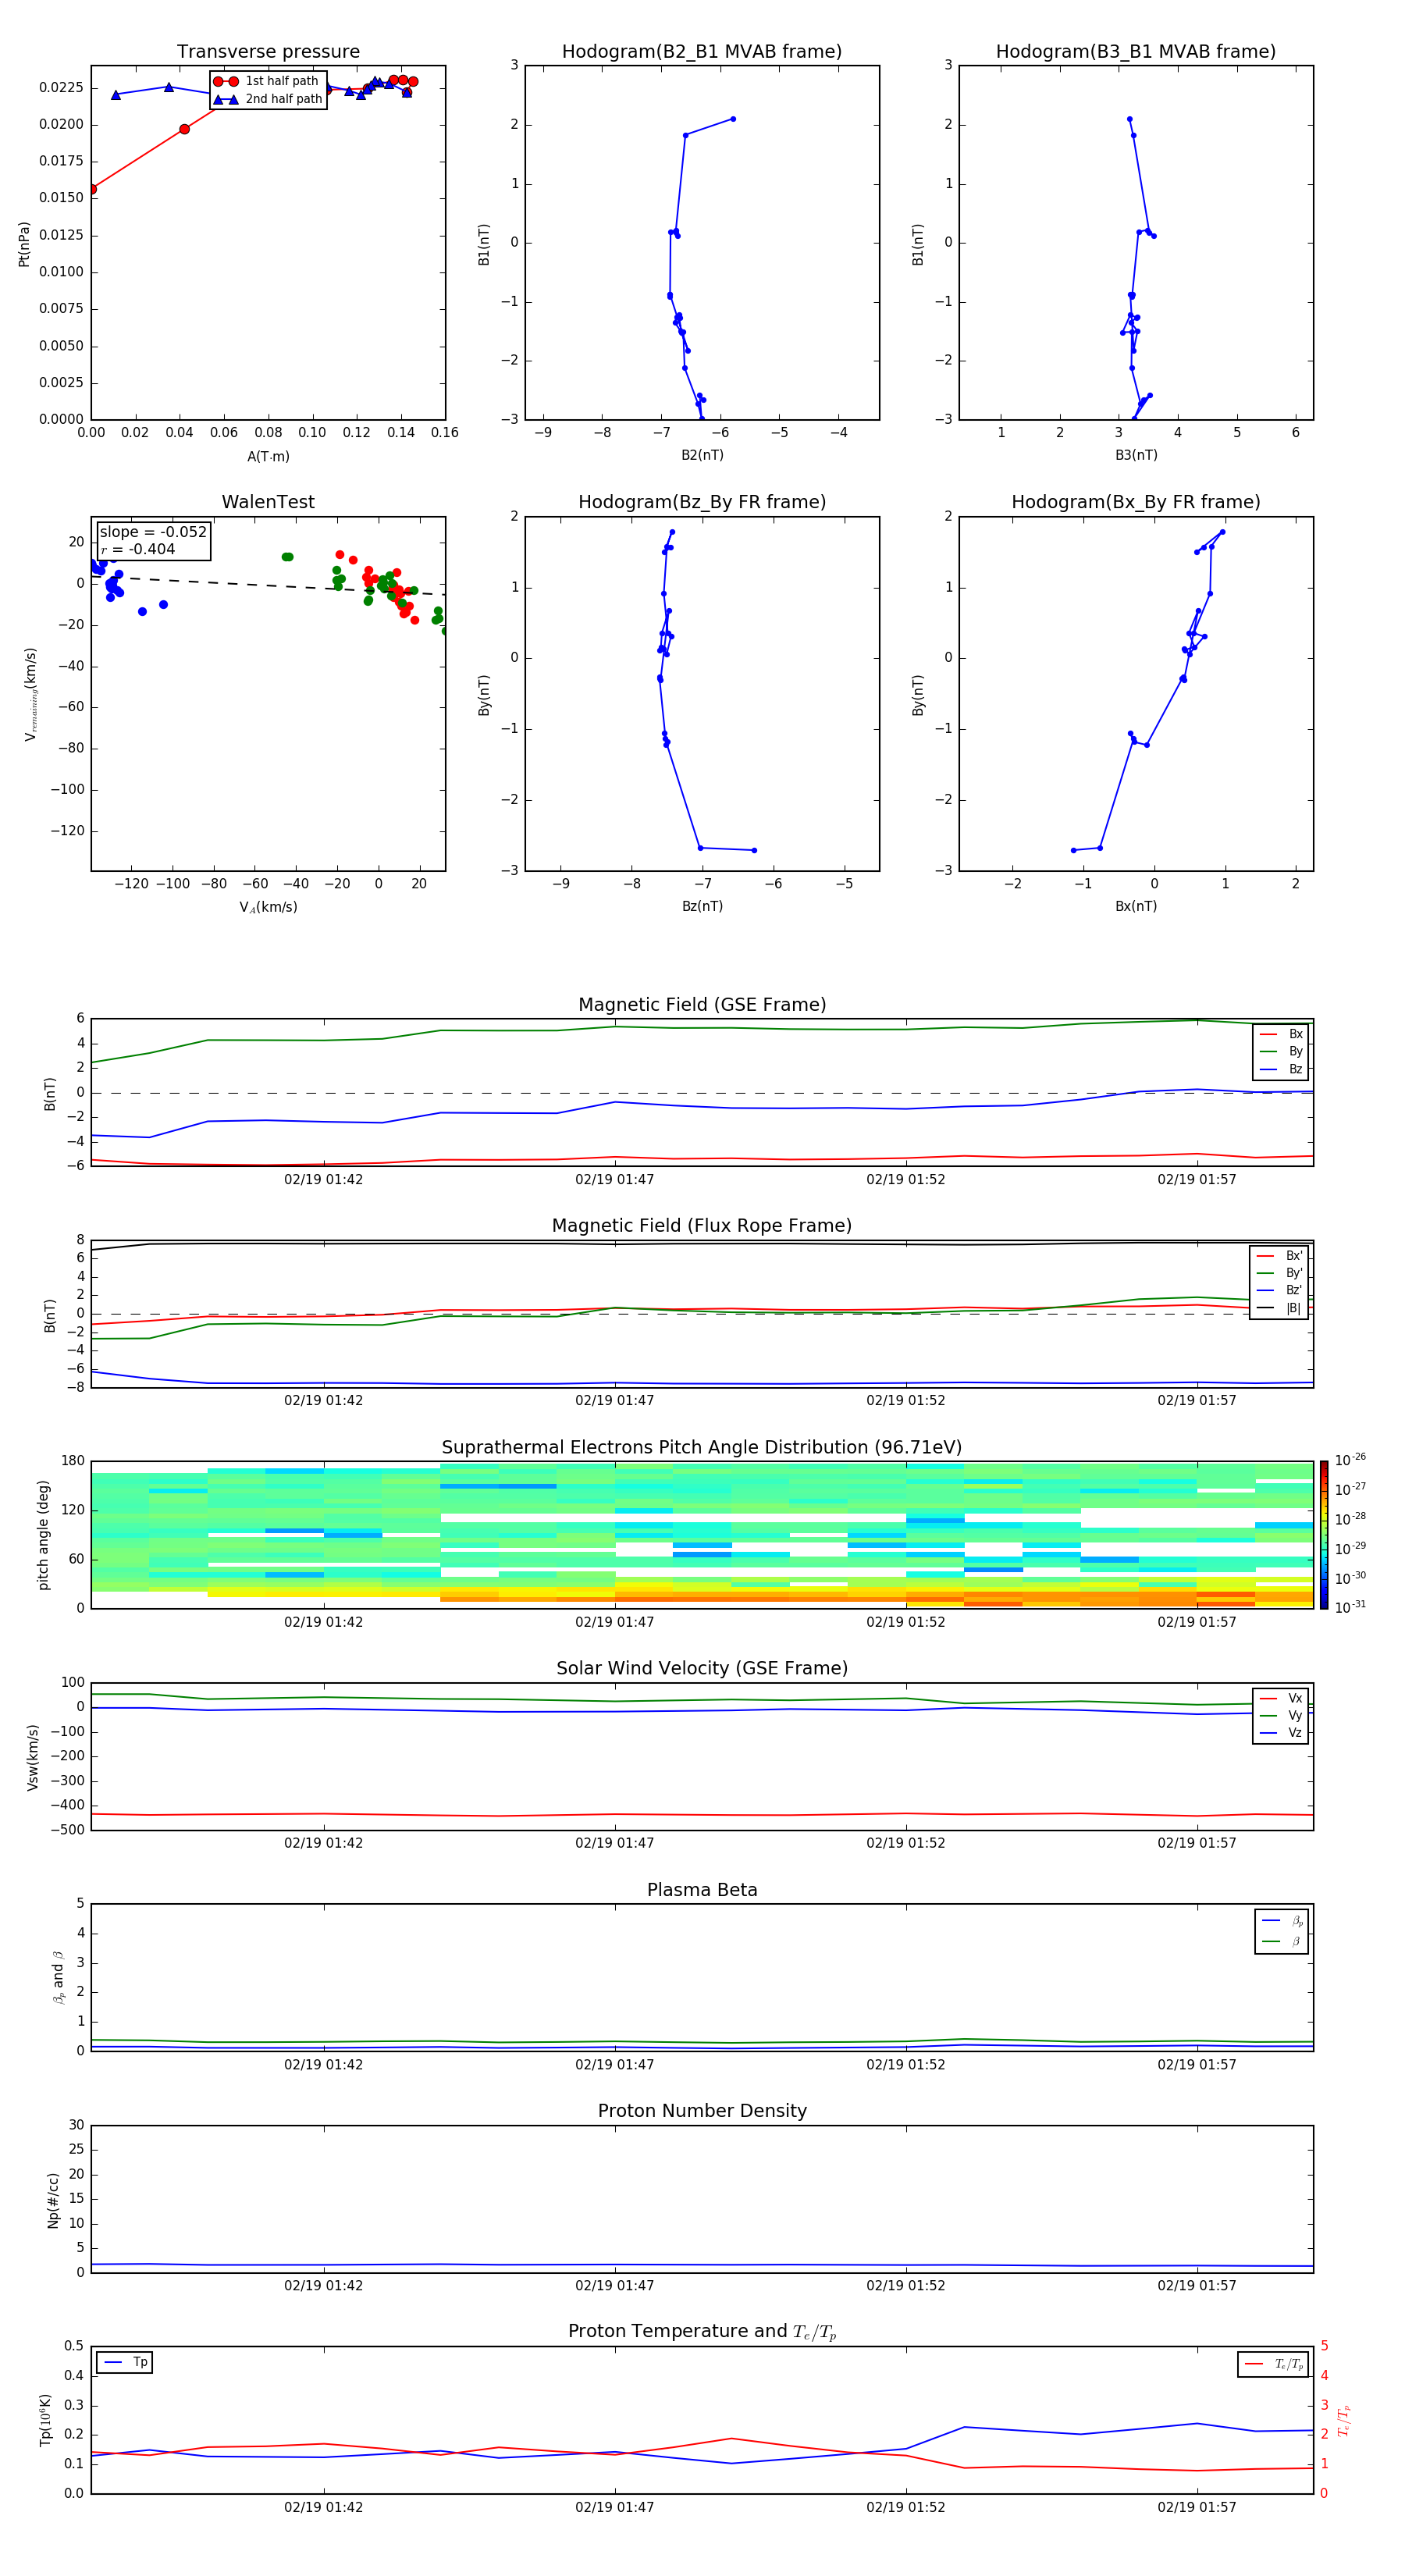Click the 'Magnetic Field (Flux Rope Frame)' title
The width and height of the screenshot is (1405, 2576).
[702, 1226]
